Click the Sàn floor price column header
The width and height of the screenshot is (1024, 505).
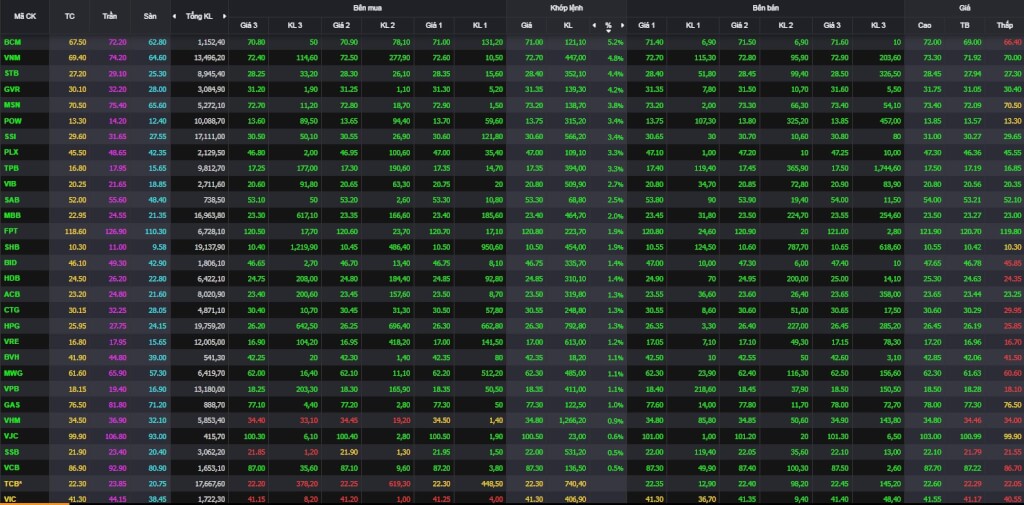tap(150, 16)
